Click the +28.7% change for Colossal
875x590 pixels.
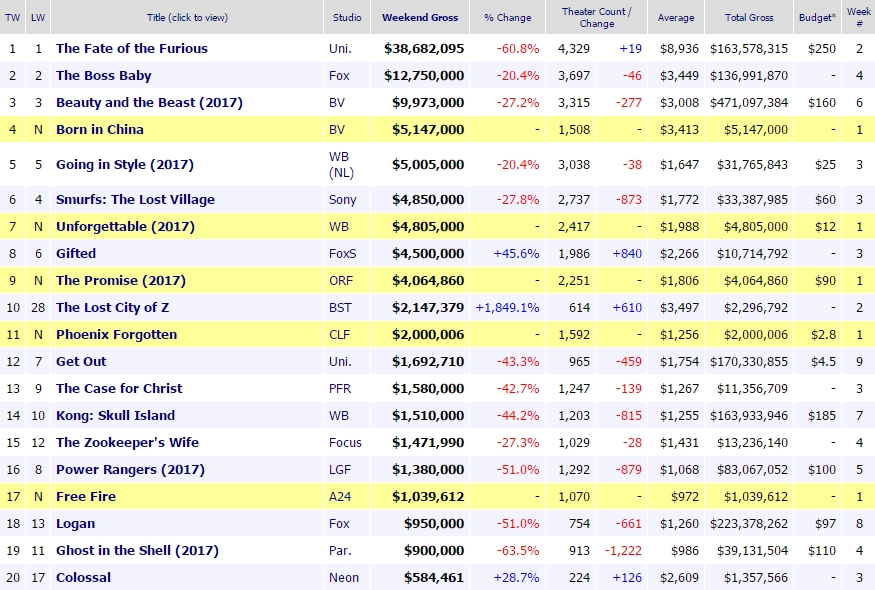pyautogui.click(x=516, y=577)
